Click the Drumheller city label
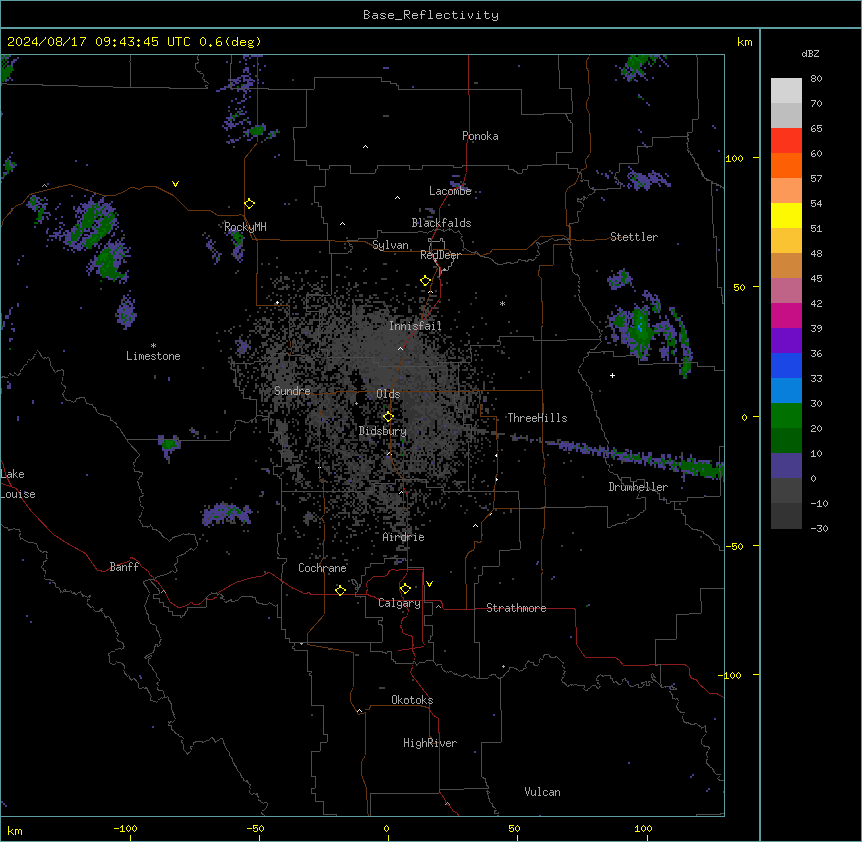Screen dimensions: 862x842 click(x=638, y=487)
